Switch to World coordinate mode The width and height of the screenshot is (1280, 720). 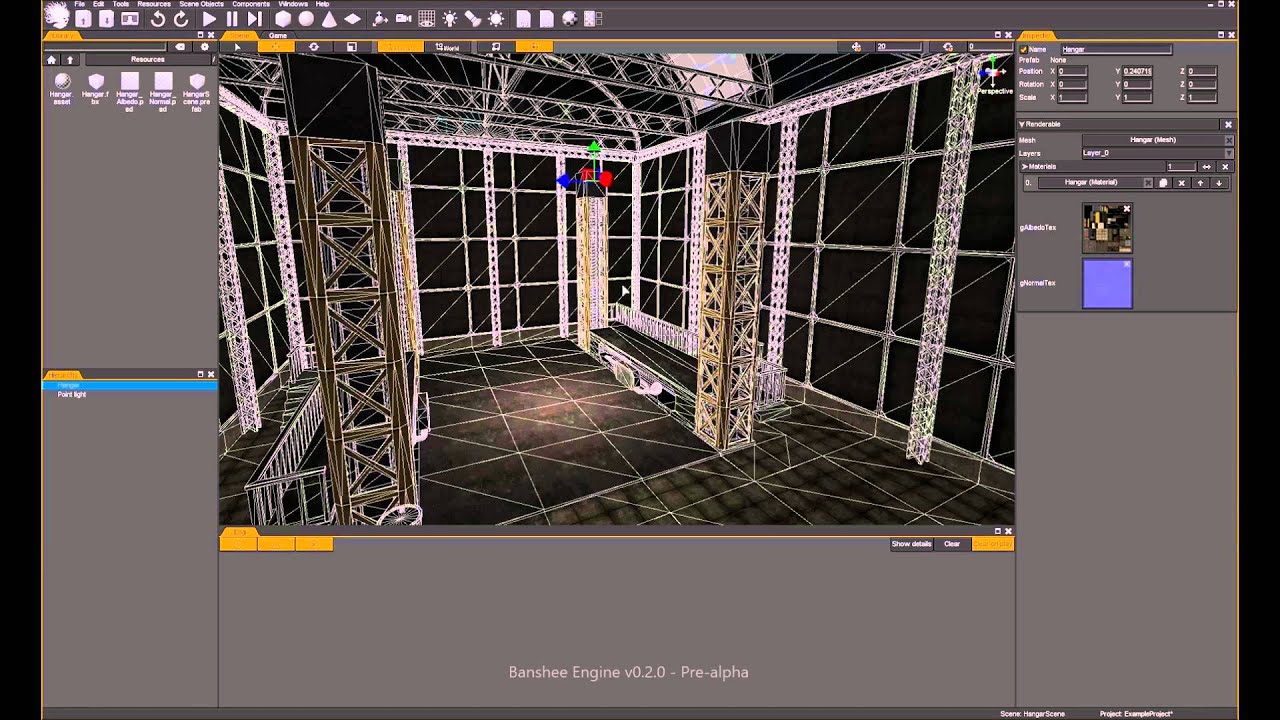coord(445,47)
